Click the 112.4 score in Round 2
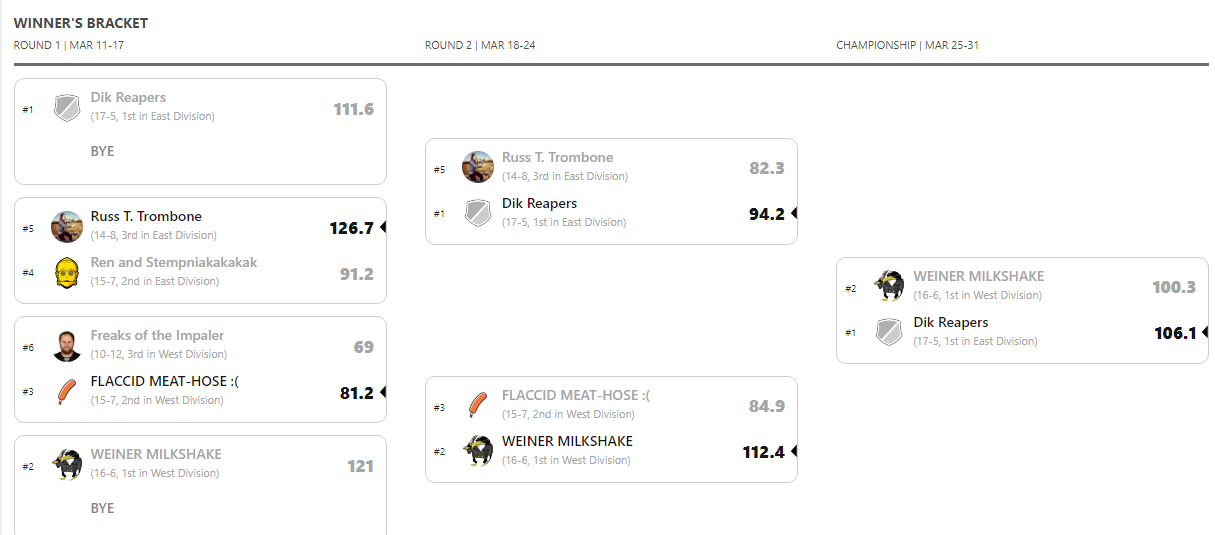The height and width of the screenshot is (535, 1215). point(763,452)
